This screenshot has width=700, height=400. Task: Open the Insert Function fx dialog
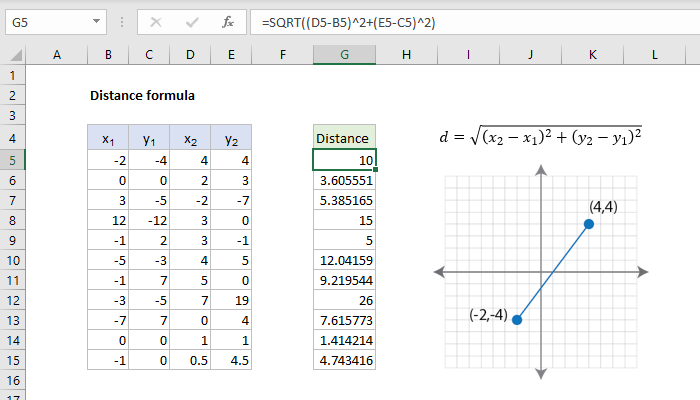click(228, 21)
